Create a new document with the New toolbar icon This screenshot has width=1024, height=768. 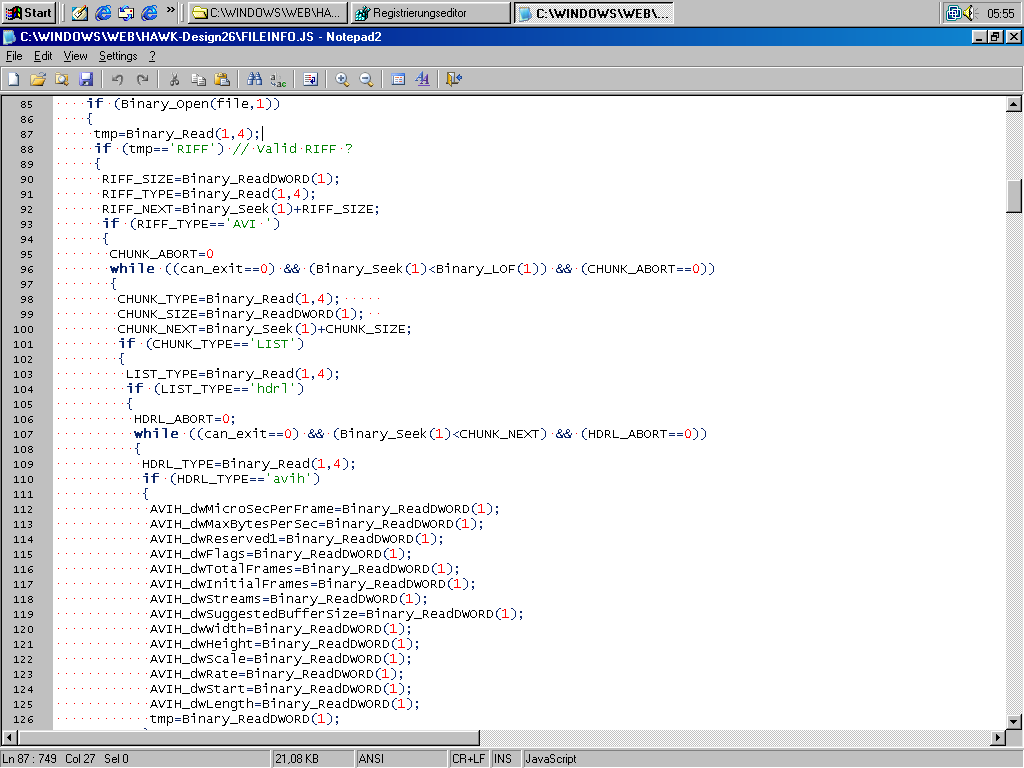coord(14,80)
